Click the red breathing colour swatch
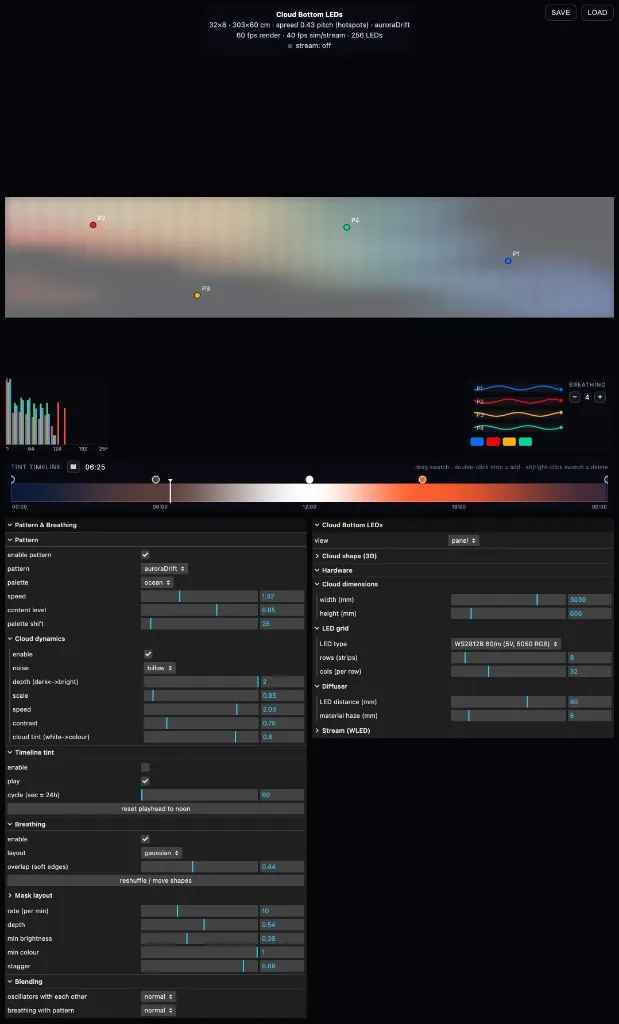Screen dimensions: 619x1024 [493, 441]
